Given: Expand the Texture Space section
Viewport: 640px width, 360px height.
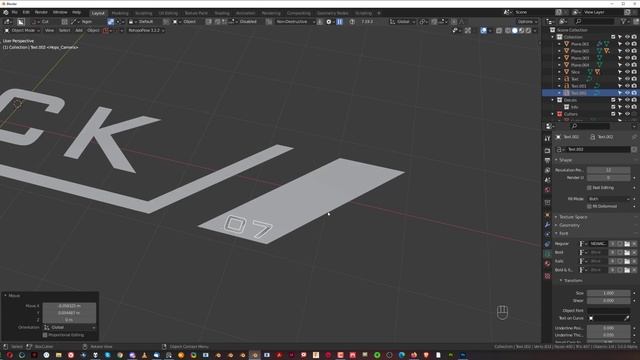Looking at the screenshot, I should pyautogui.click(x=573, y=217).
